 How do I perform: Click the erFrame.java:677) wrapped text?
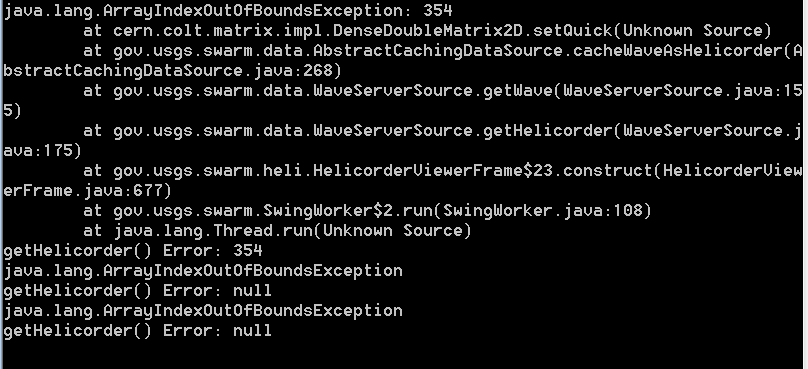point(88,191)
